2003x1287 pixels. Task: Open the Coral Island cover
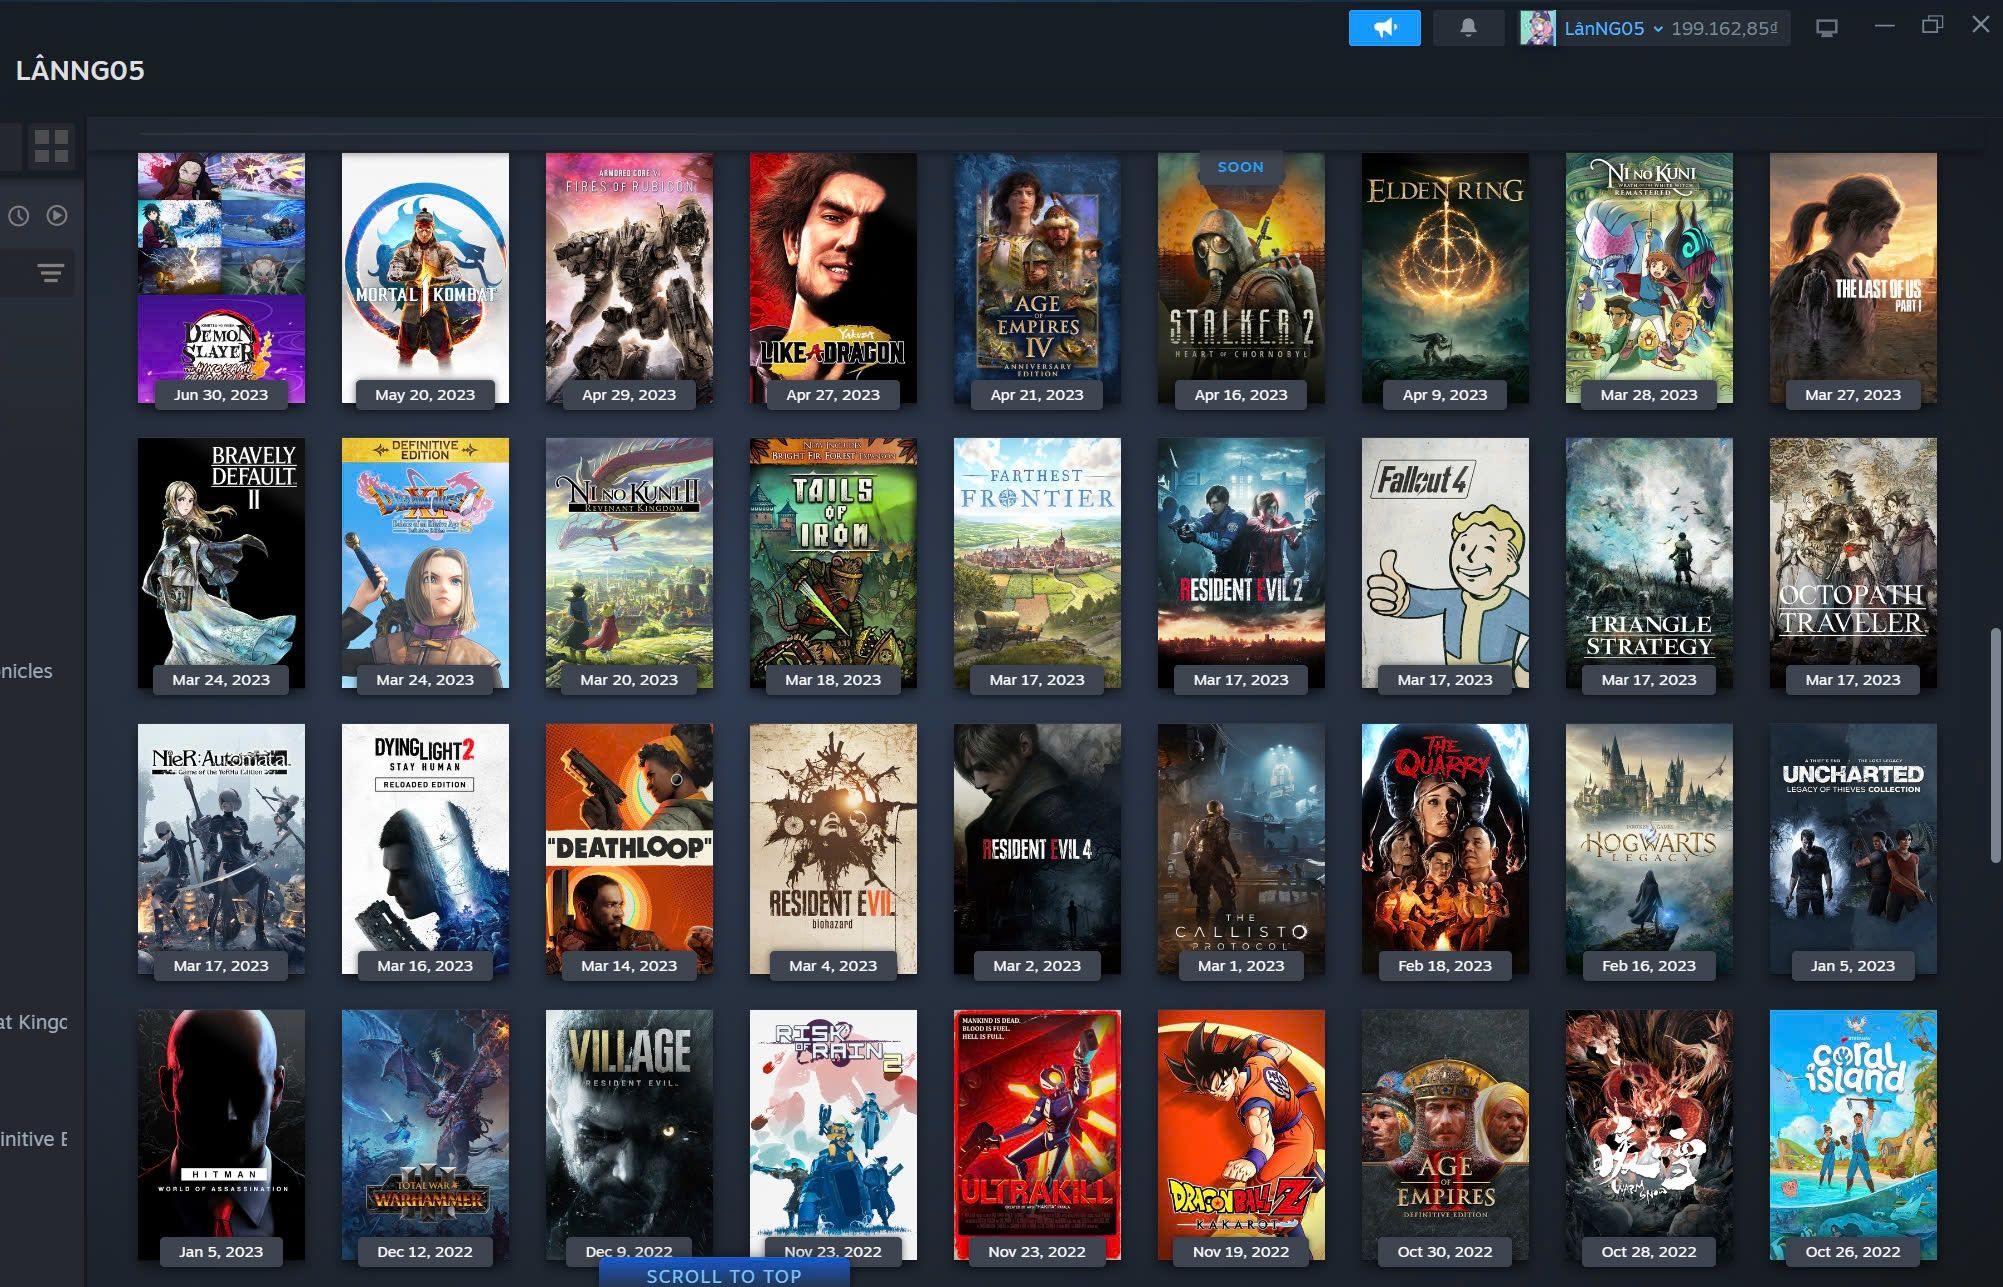click(1853, 1135)
